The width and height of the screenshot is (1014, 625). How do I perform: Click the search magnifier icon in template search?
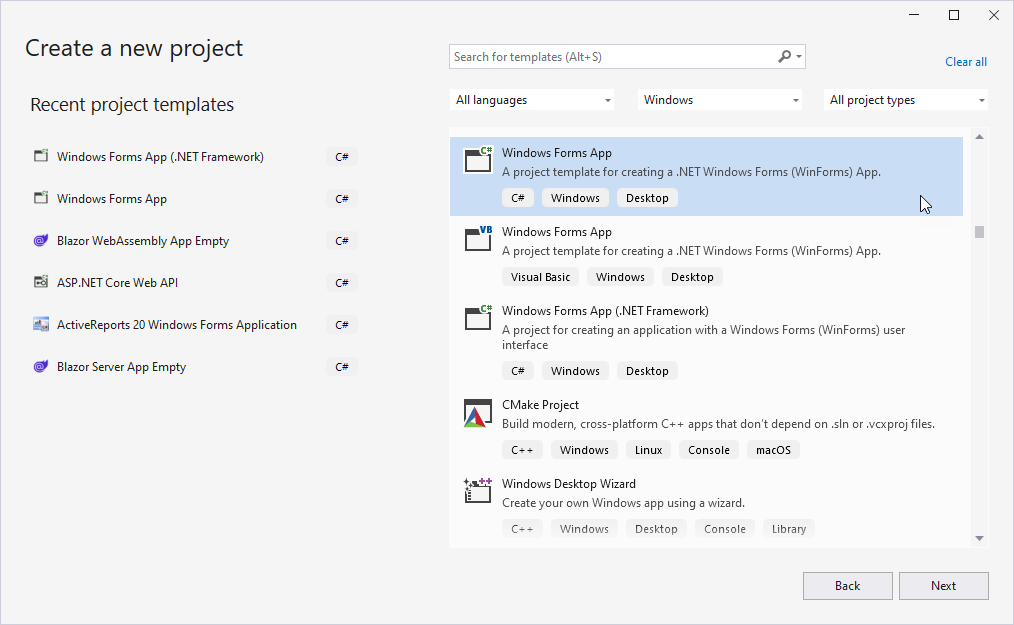click(x=785, y=57)
